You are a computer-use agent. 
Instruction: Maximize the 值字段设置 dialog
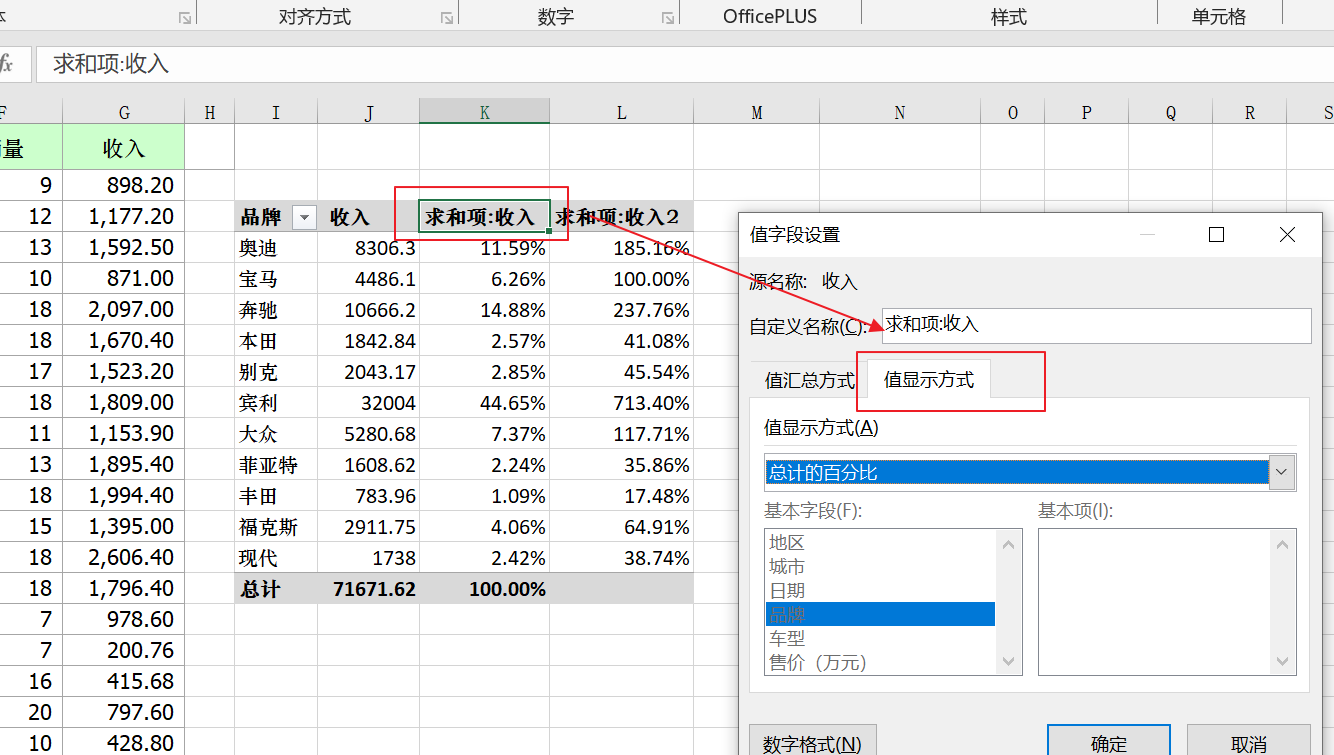1216,234
